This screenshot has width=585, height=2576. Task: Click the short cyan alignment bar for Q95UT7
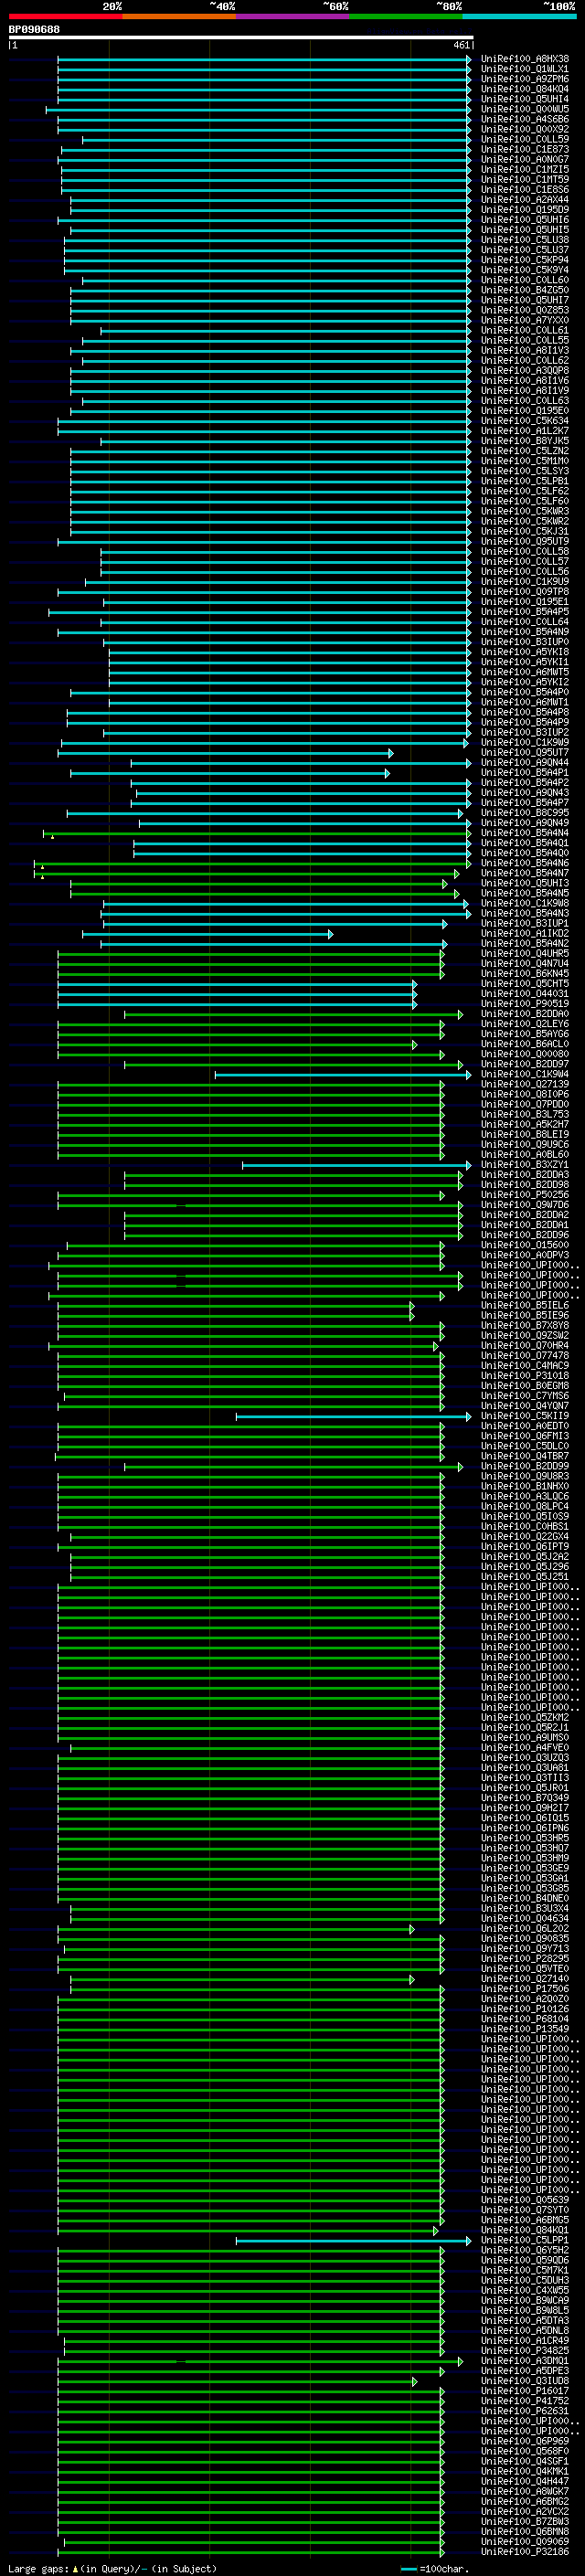[225, 753]
